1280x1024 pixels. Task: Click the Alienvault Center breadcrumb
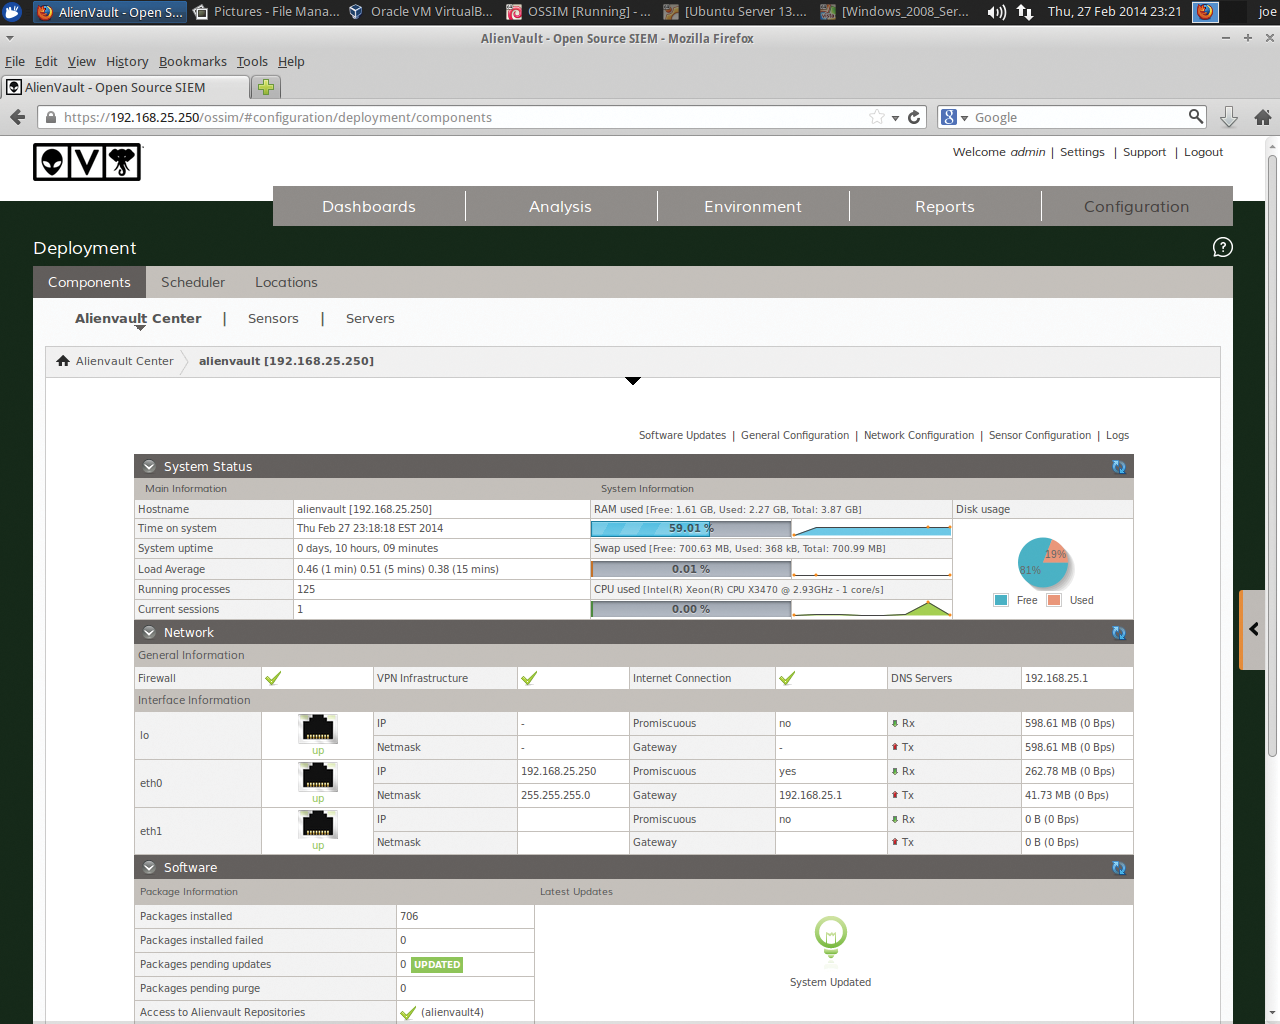(124, 361)
